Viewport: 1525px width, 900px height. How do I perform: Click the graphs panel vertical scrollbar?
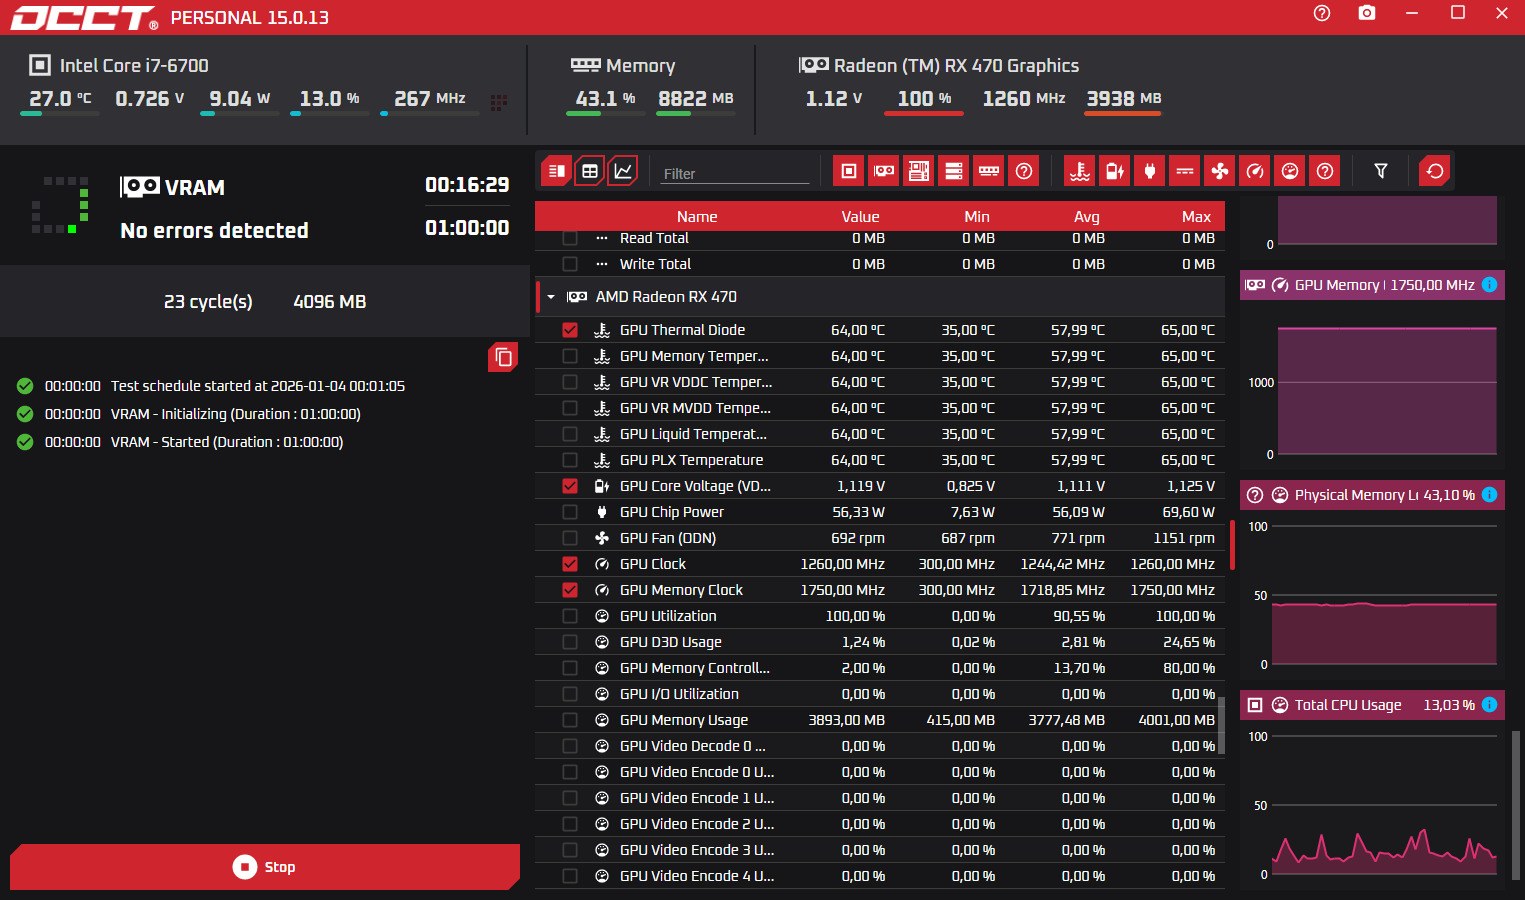(1517, 805)
